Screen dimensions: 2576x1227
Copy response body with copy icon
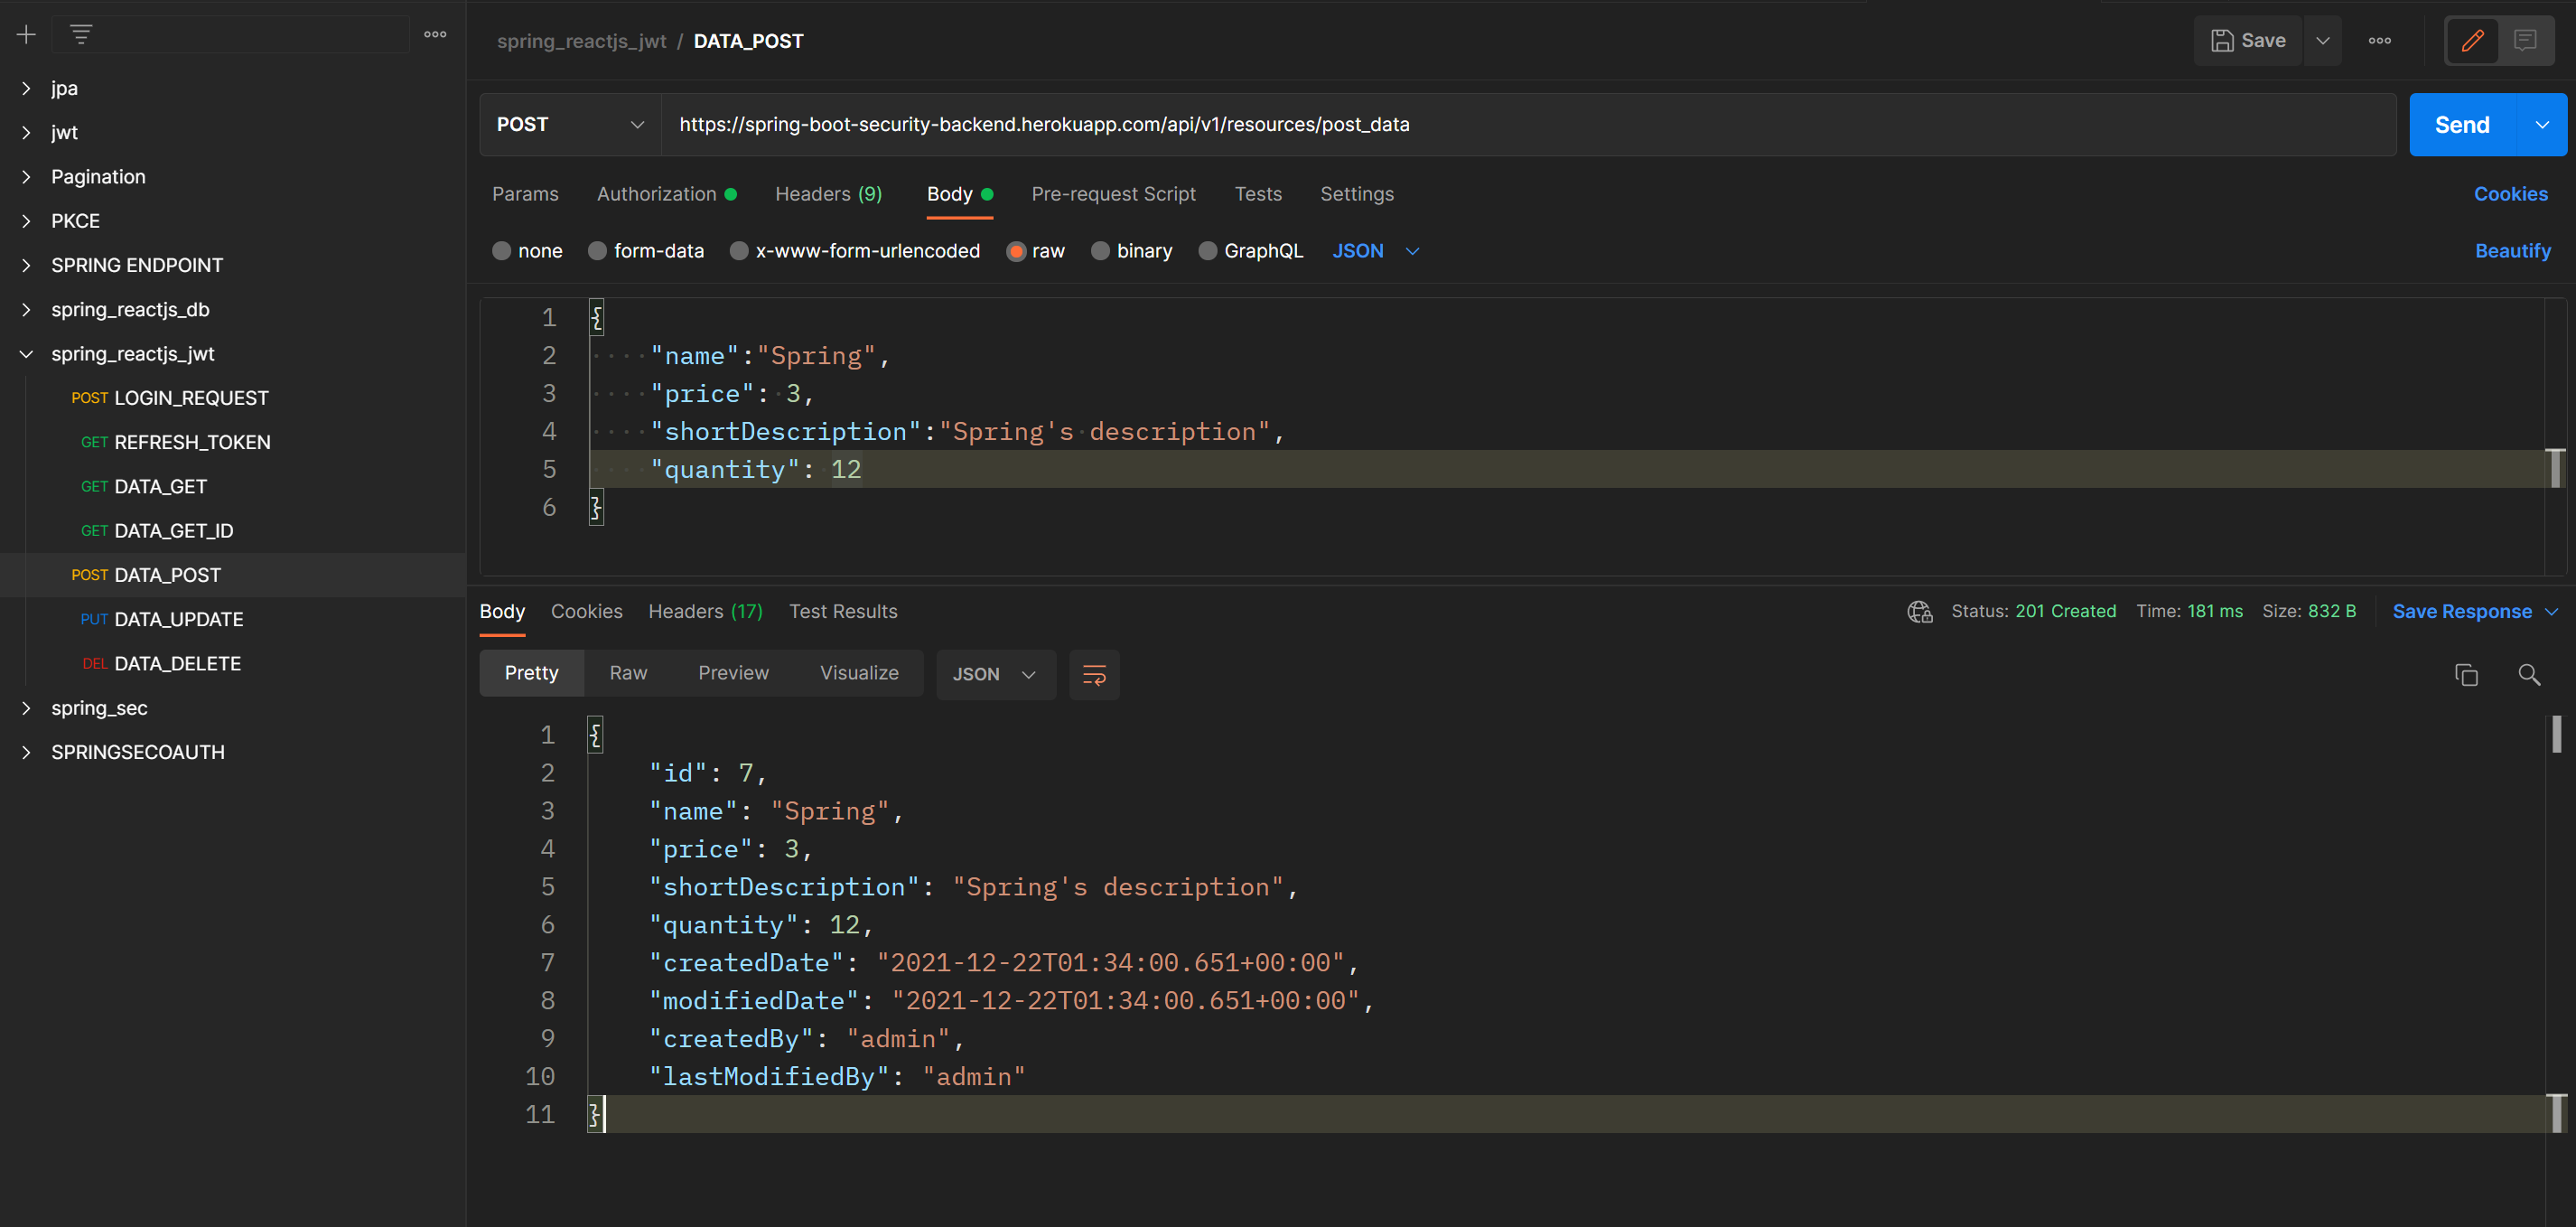point(2466,675)
